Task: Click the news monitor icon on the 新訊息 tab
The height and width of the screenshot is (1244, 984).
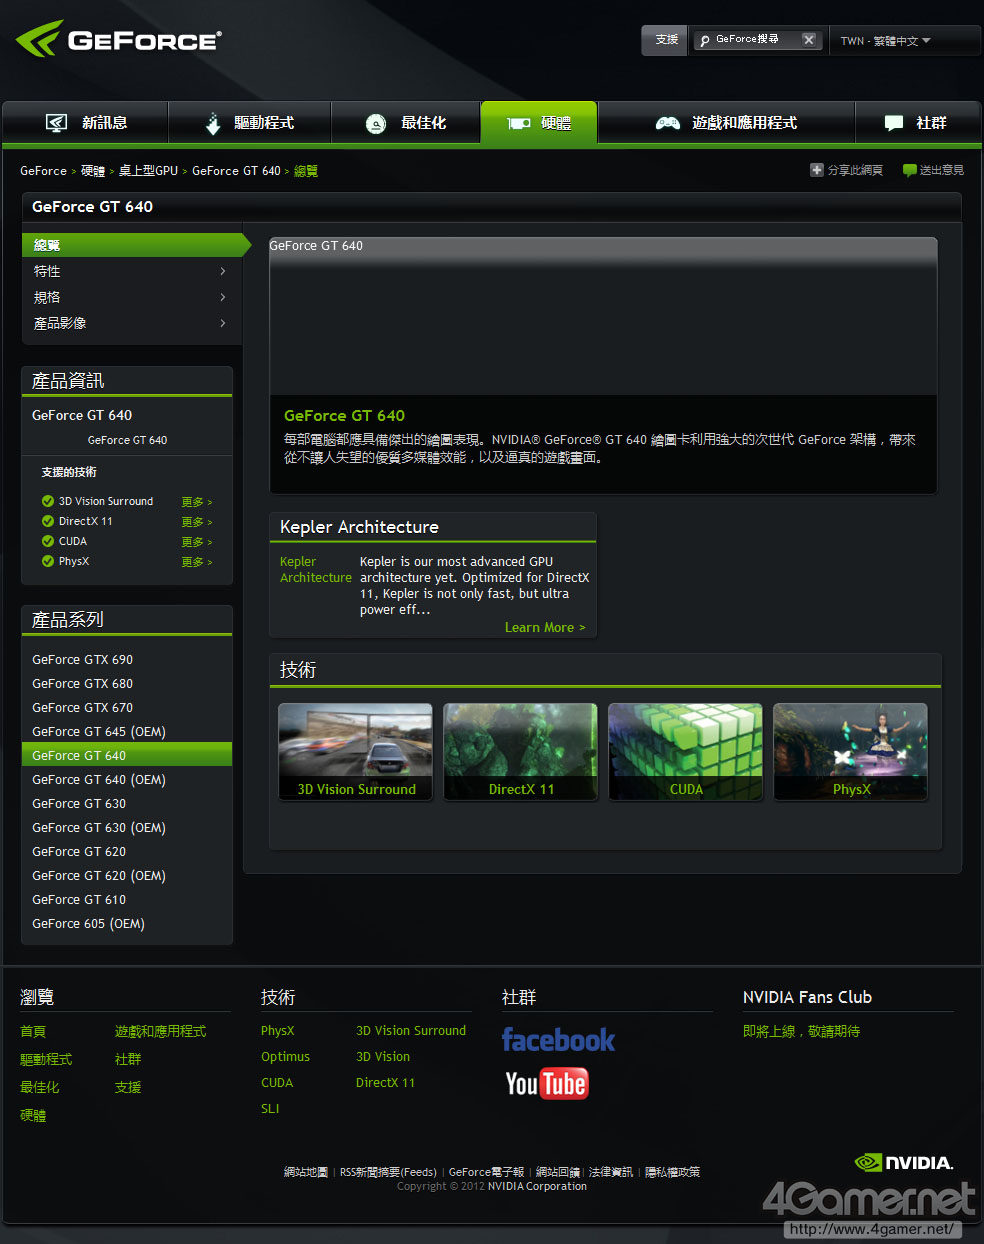Action: (57, 123)
